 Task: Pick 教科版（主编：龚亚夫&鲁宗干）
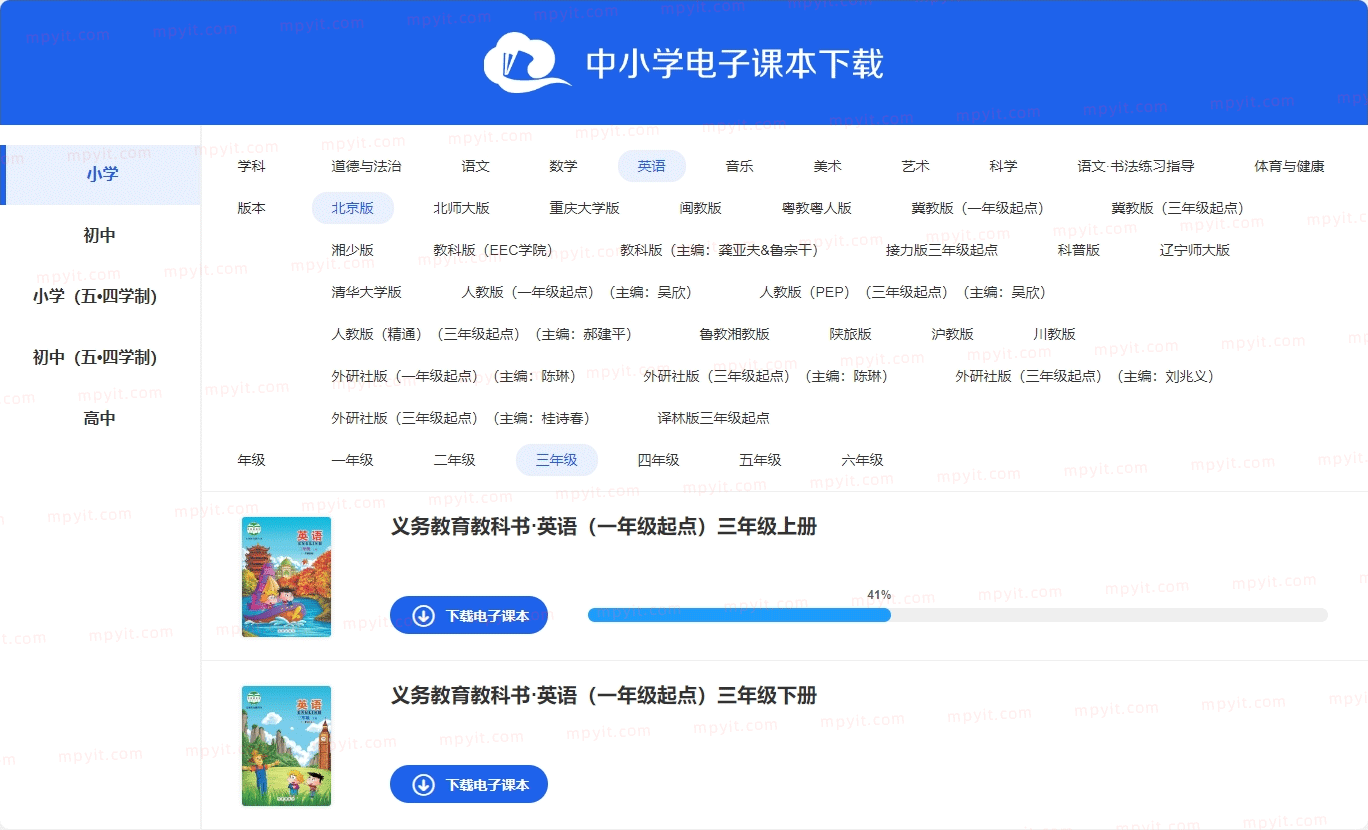click(723, 250)
